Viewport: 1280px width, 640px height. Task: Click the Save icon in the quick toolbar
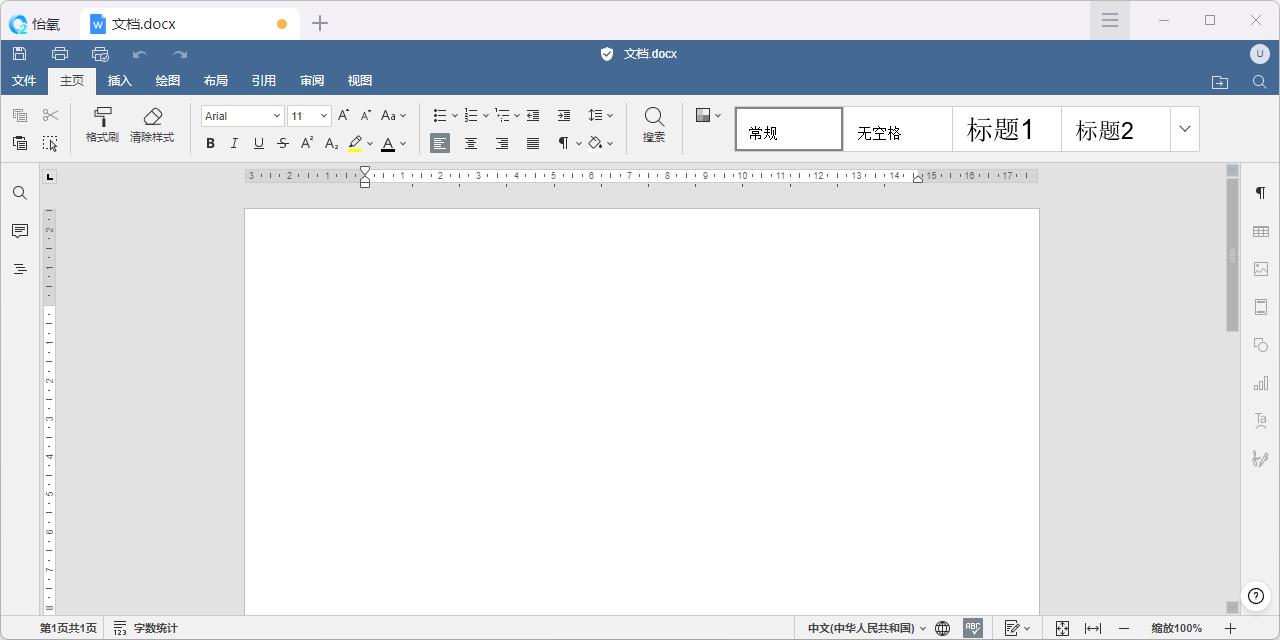[19, 54]
